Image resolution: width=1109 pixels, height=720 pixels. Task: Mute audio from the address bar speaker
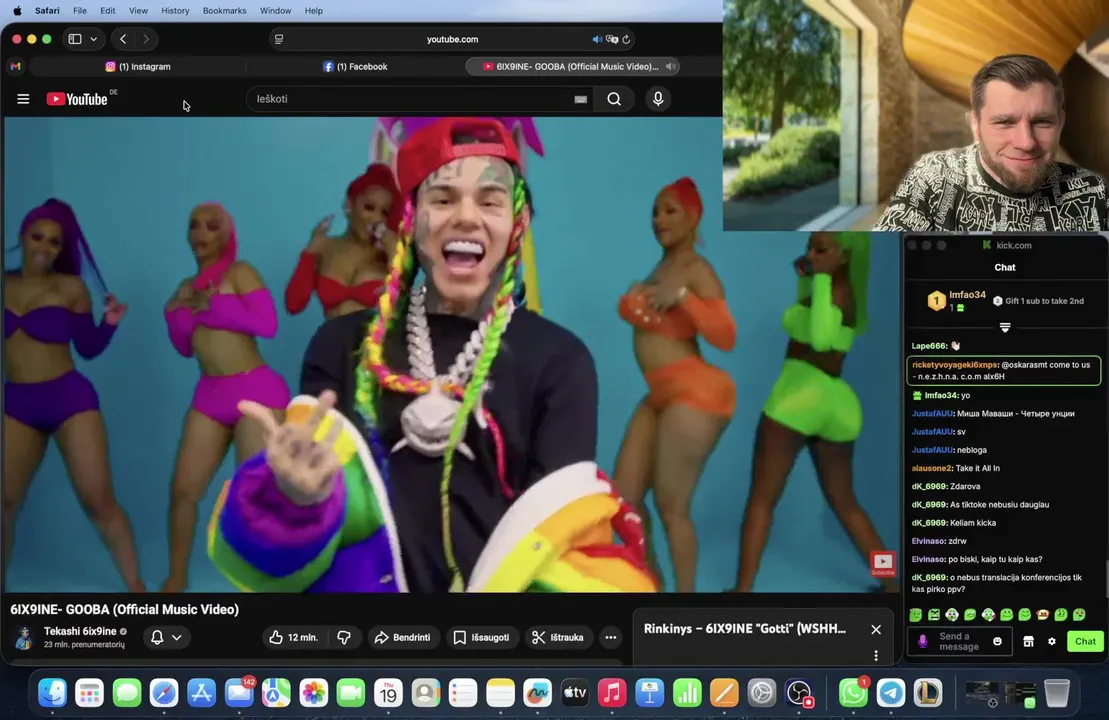tap(597, 39)
